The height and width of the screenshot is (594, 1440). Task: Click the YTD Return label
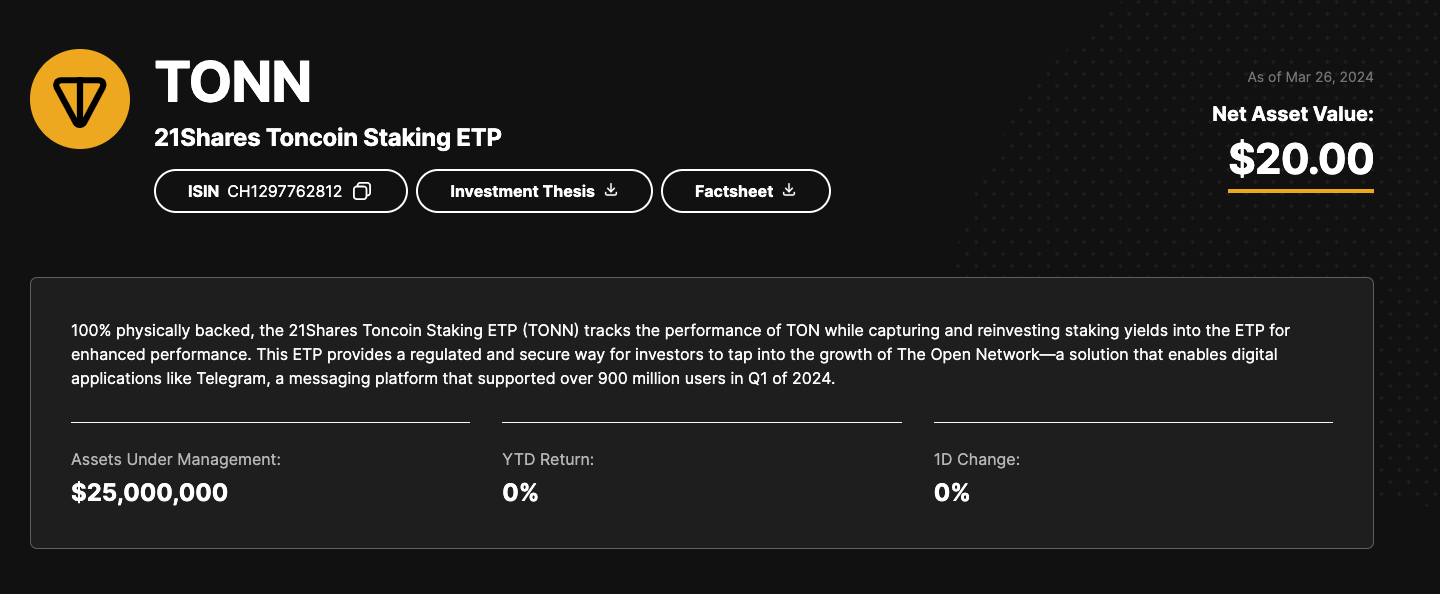coord(548,460)
